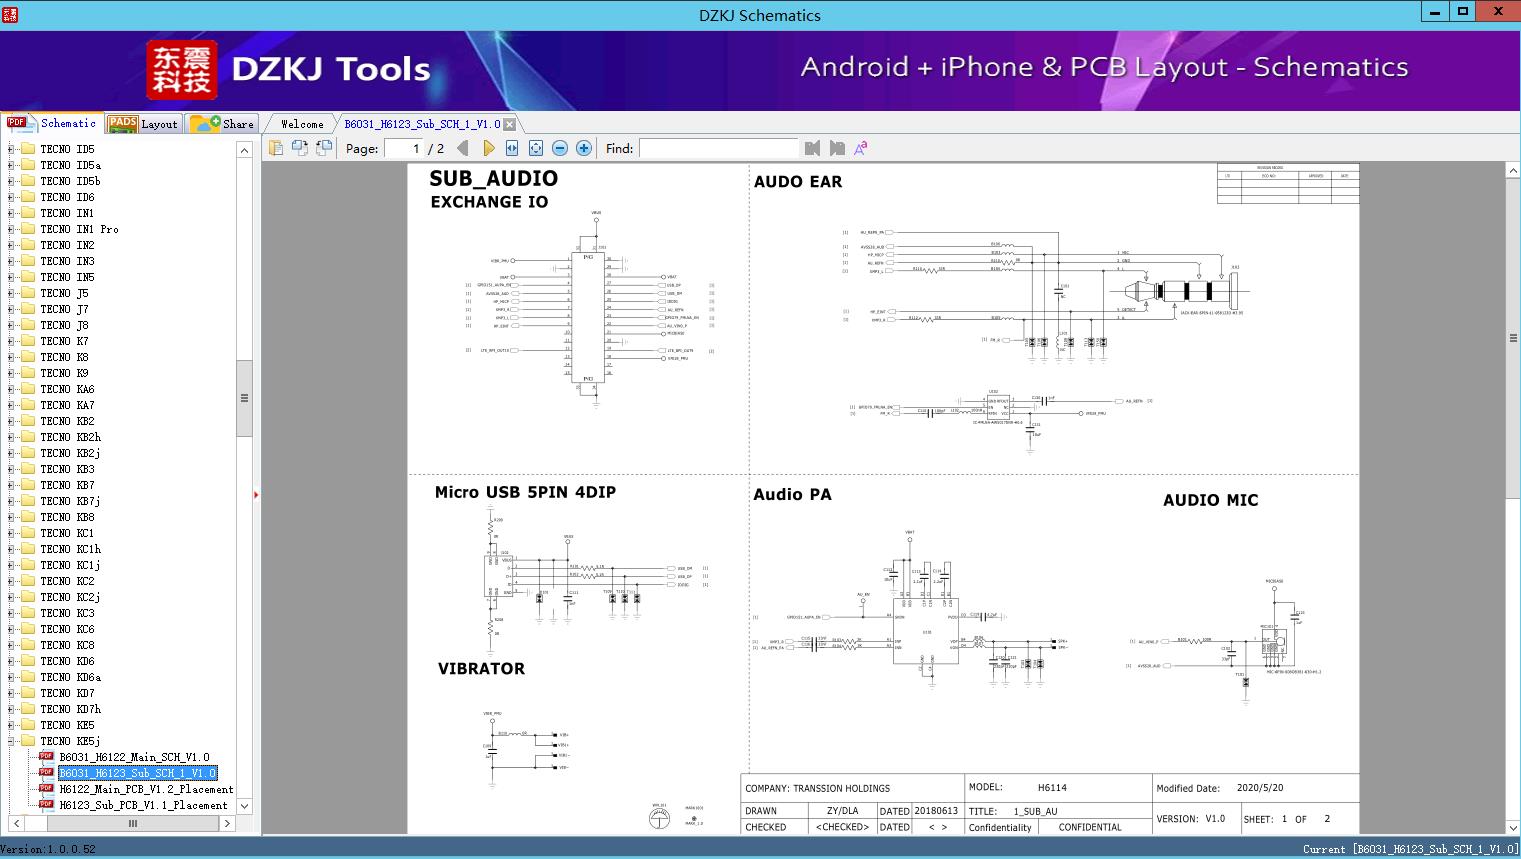Click the tree panel scroll-up arrow

[x=244, y=150]
